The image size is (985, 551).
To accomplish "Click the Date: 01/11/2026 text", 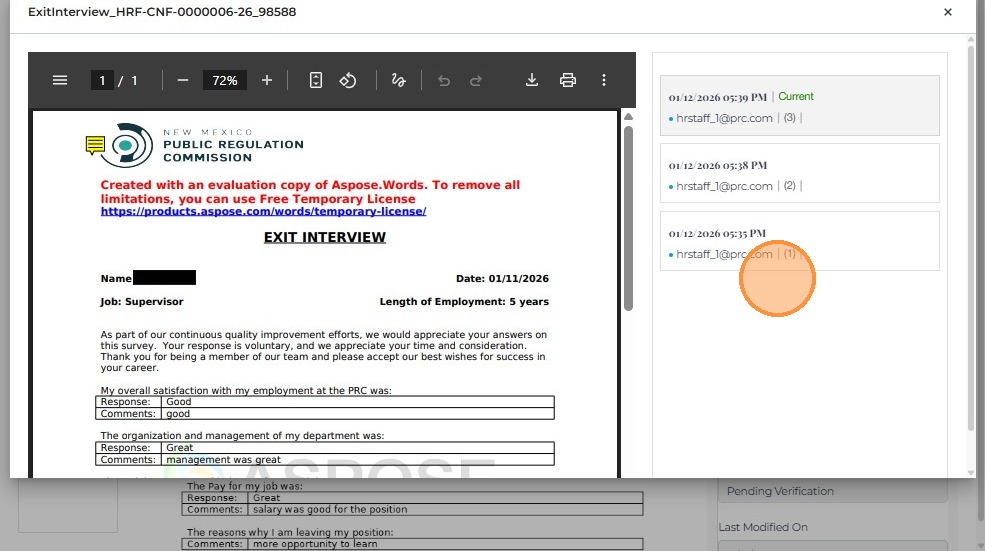I will point(503,278).
